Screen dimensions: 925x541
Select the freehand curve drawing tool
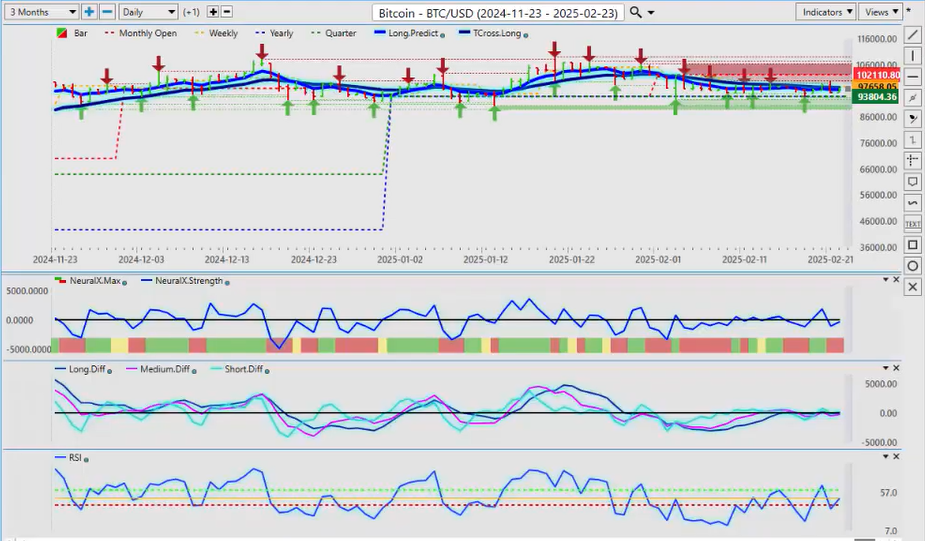tap(913, 203)
